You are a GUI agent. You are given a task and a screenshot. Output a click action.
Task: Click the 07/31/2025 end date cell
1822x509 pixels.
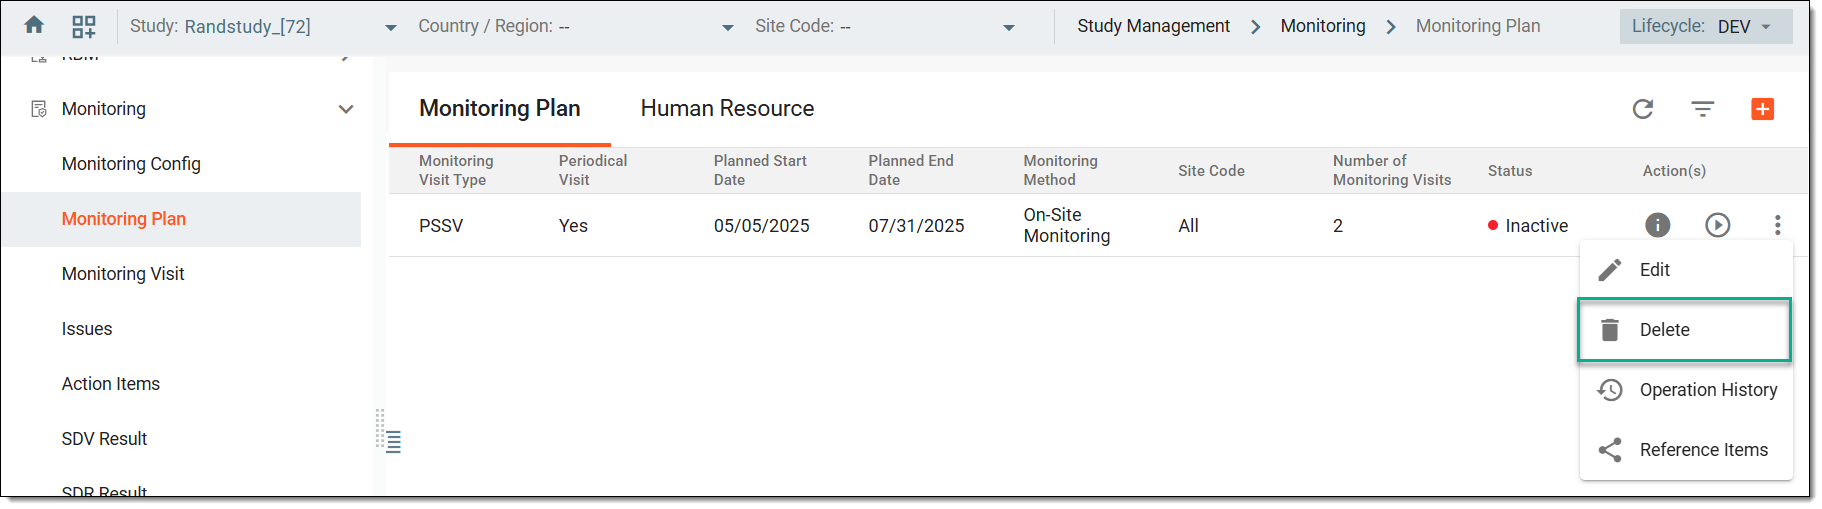click(916, 226)
